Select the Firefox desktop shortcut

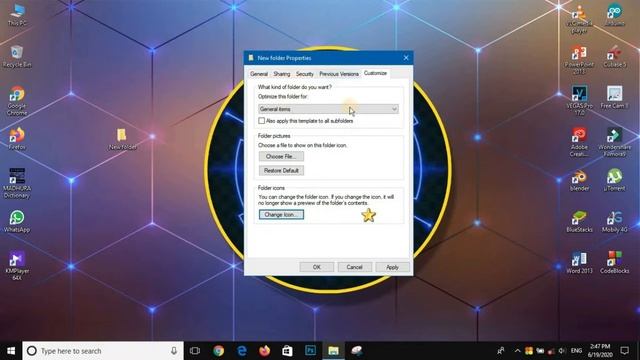click(17, 138)
